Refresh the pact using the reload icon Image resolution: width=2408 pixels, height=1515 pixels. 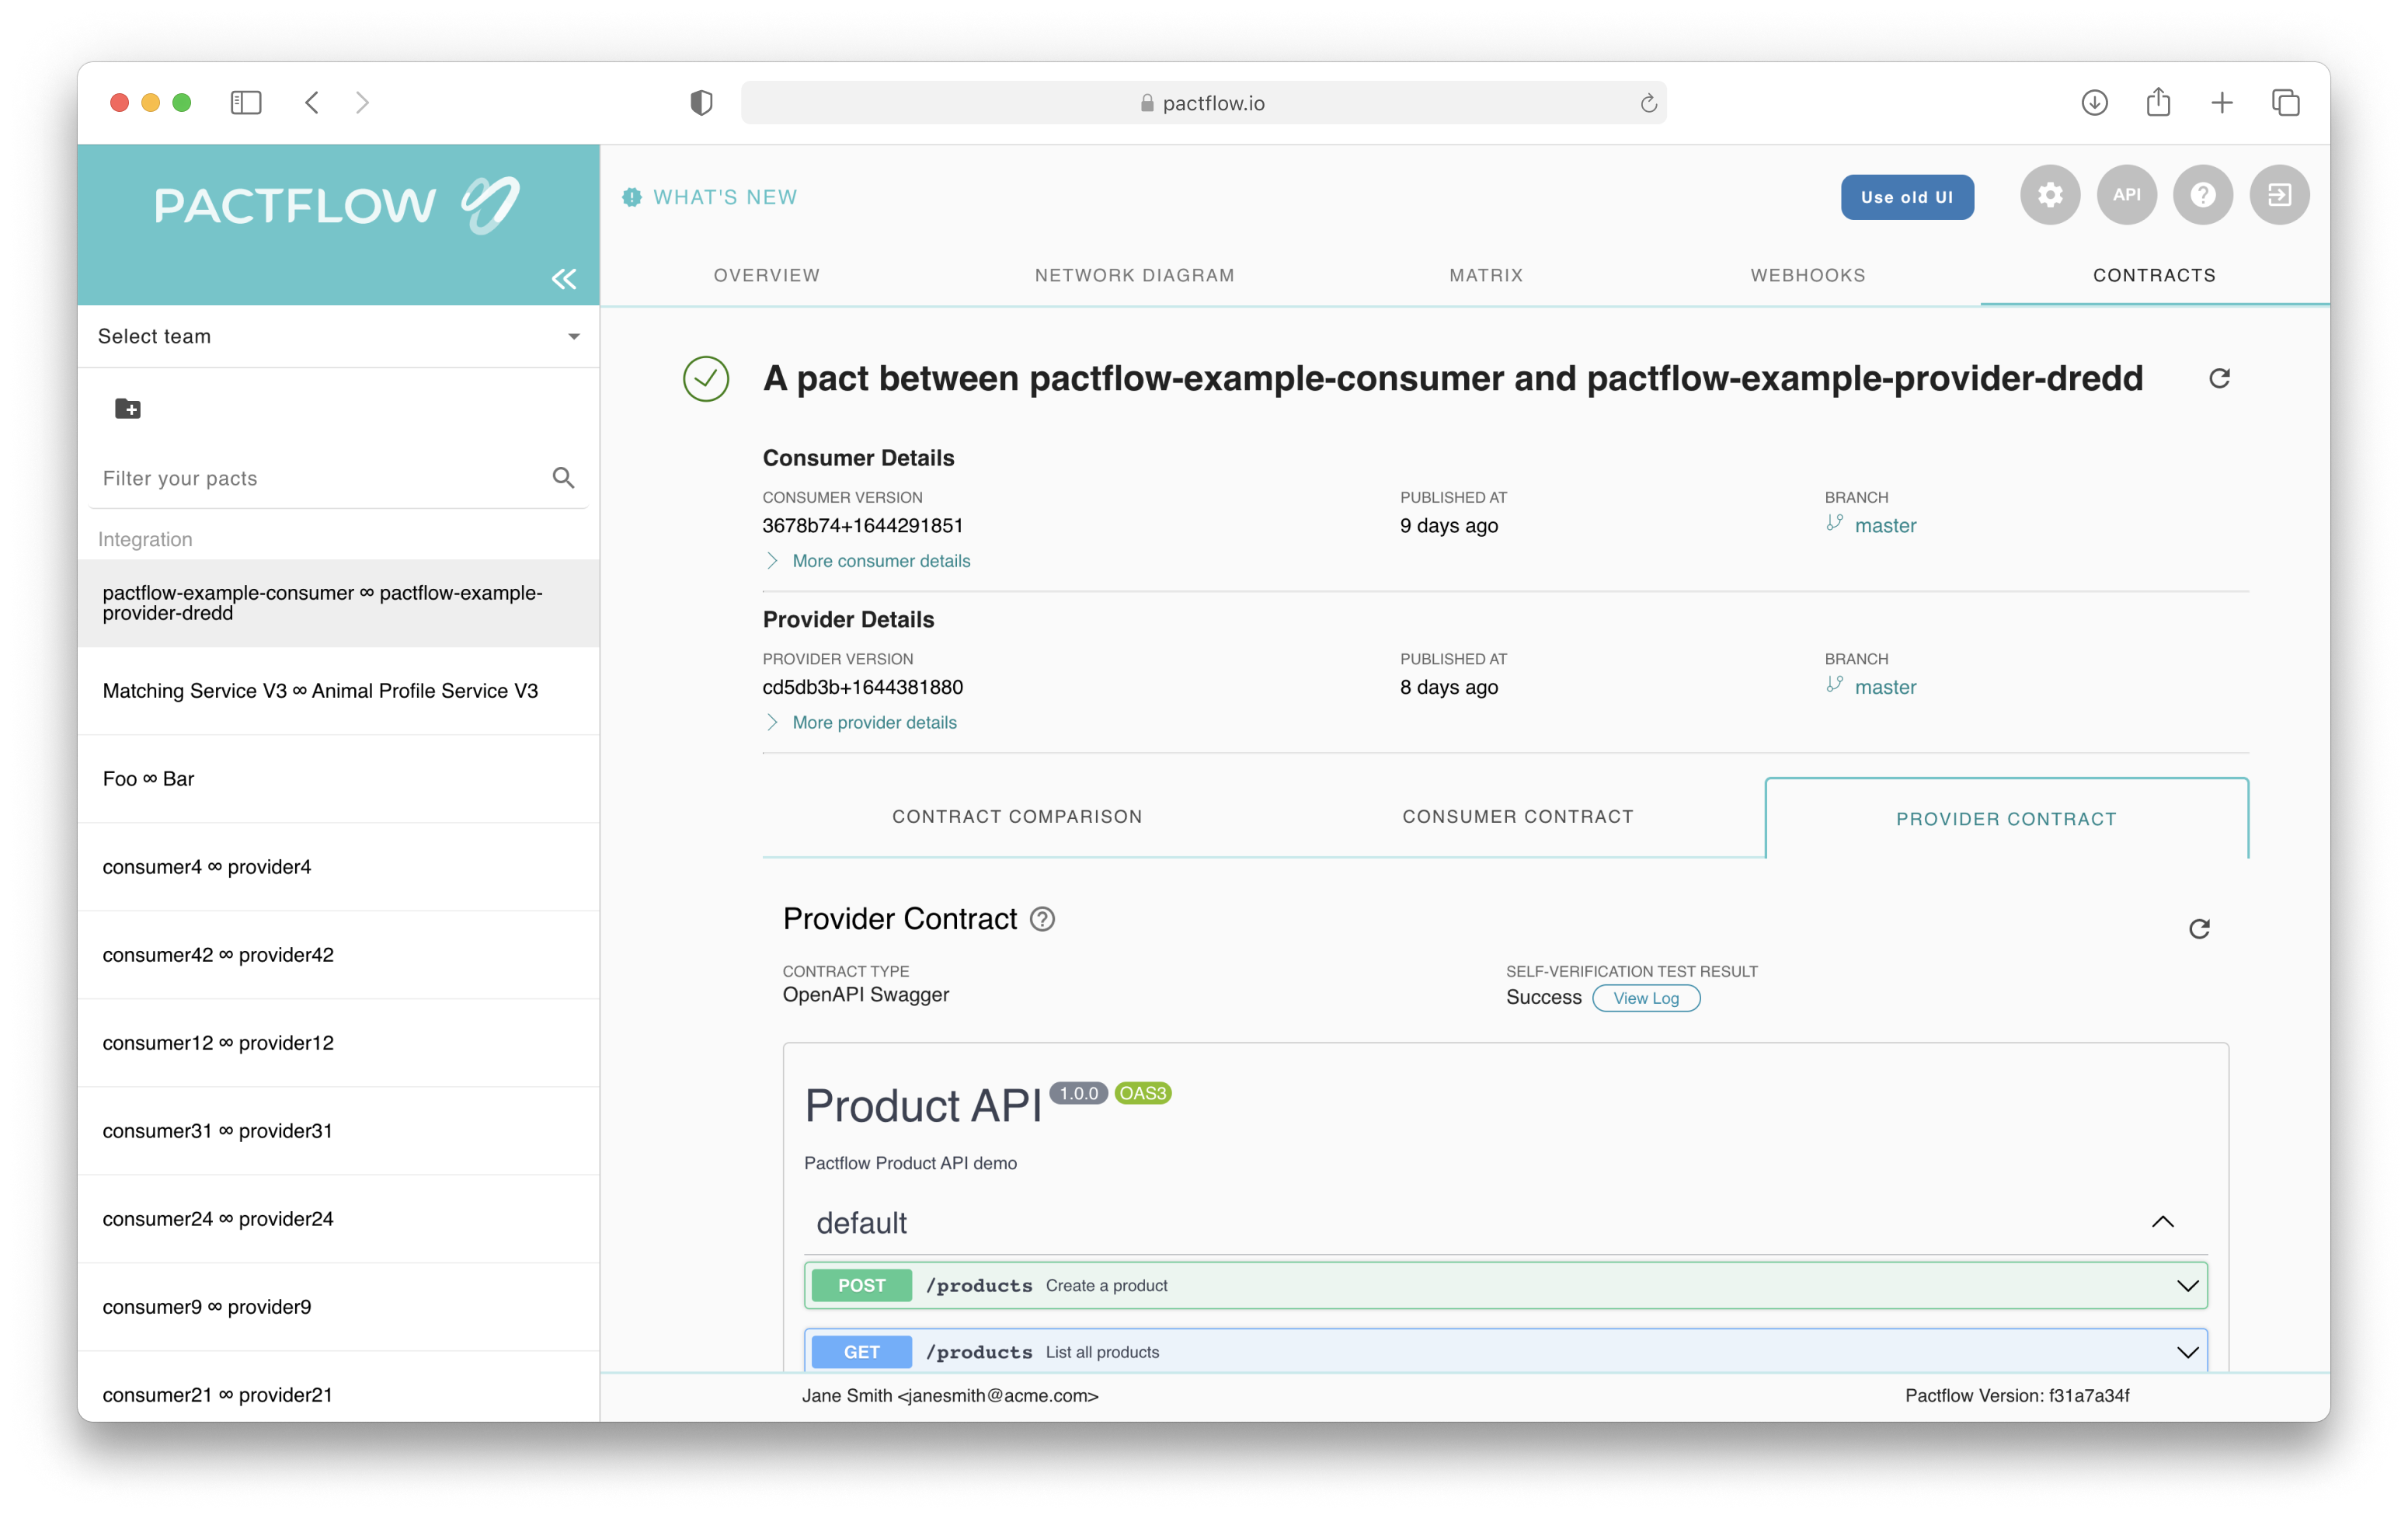pyautogui.click(x=2220, y=378)
